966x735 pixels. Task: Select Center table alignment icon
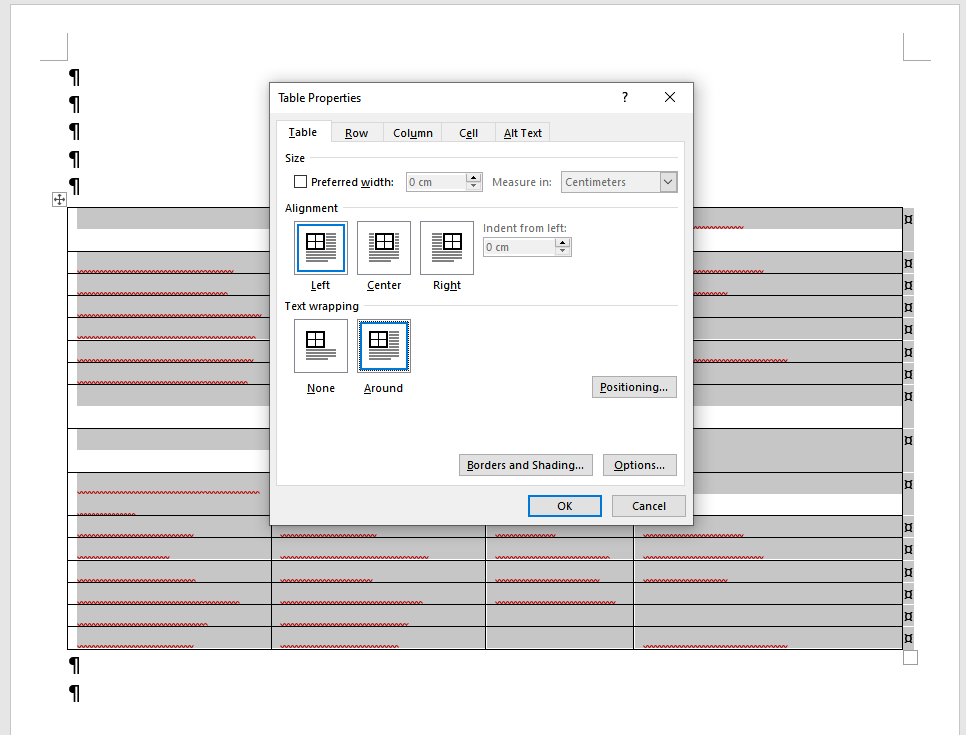coord(384,248)
